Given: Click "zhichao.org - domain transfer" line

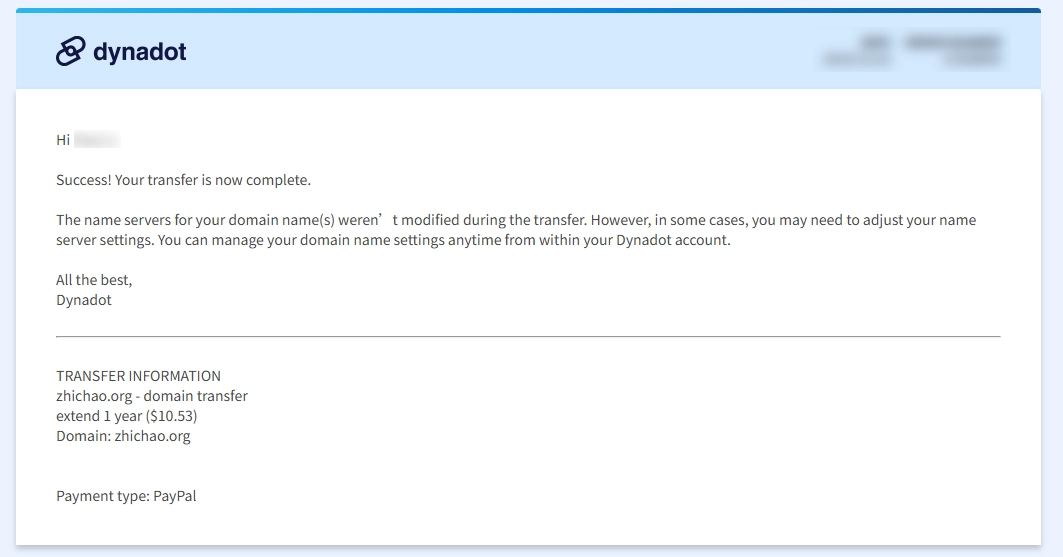Looking at the screenshot, I should tap(152, 396).
